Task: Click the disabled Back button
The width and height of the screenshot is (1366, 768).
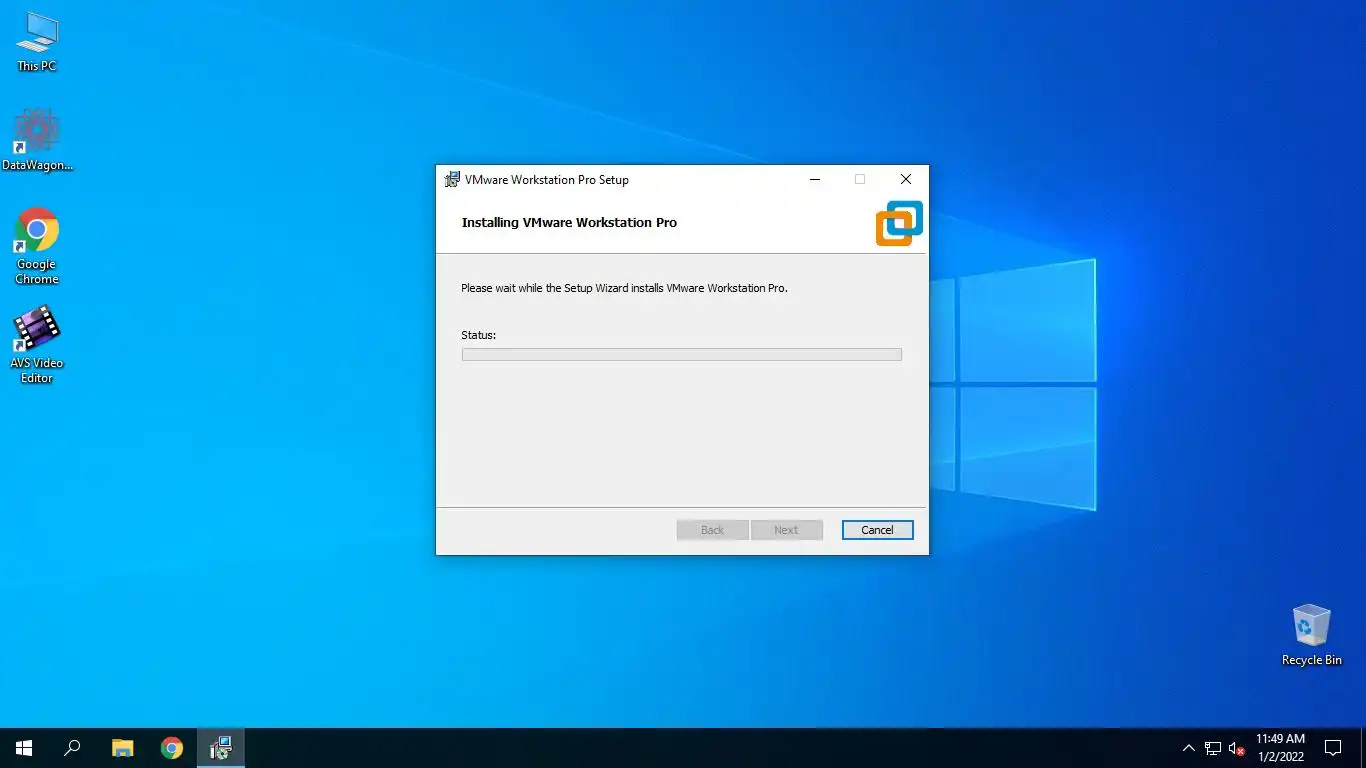Action: [x=712, y=530]
